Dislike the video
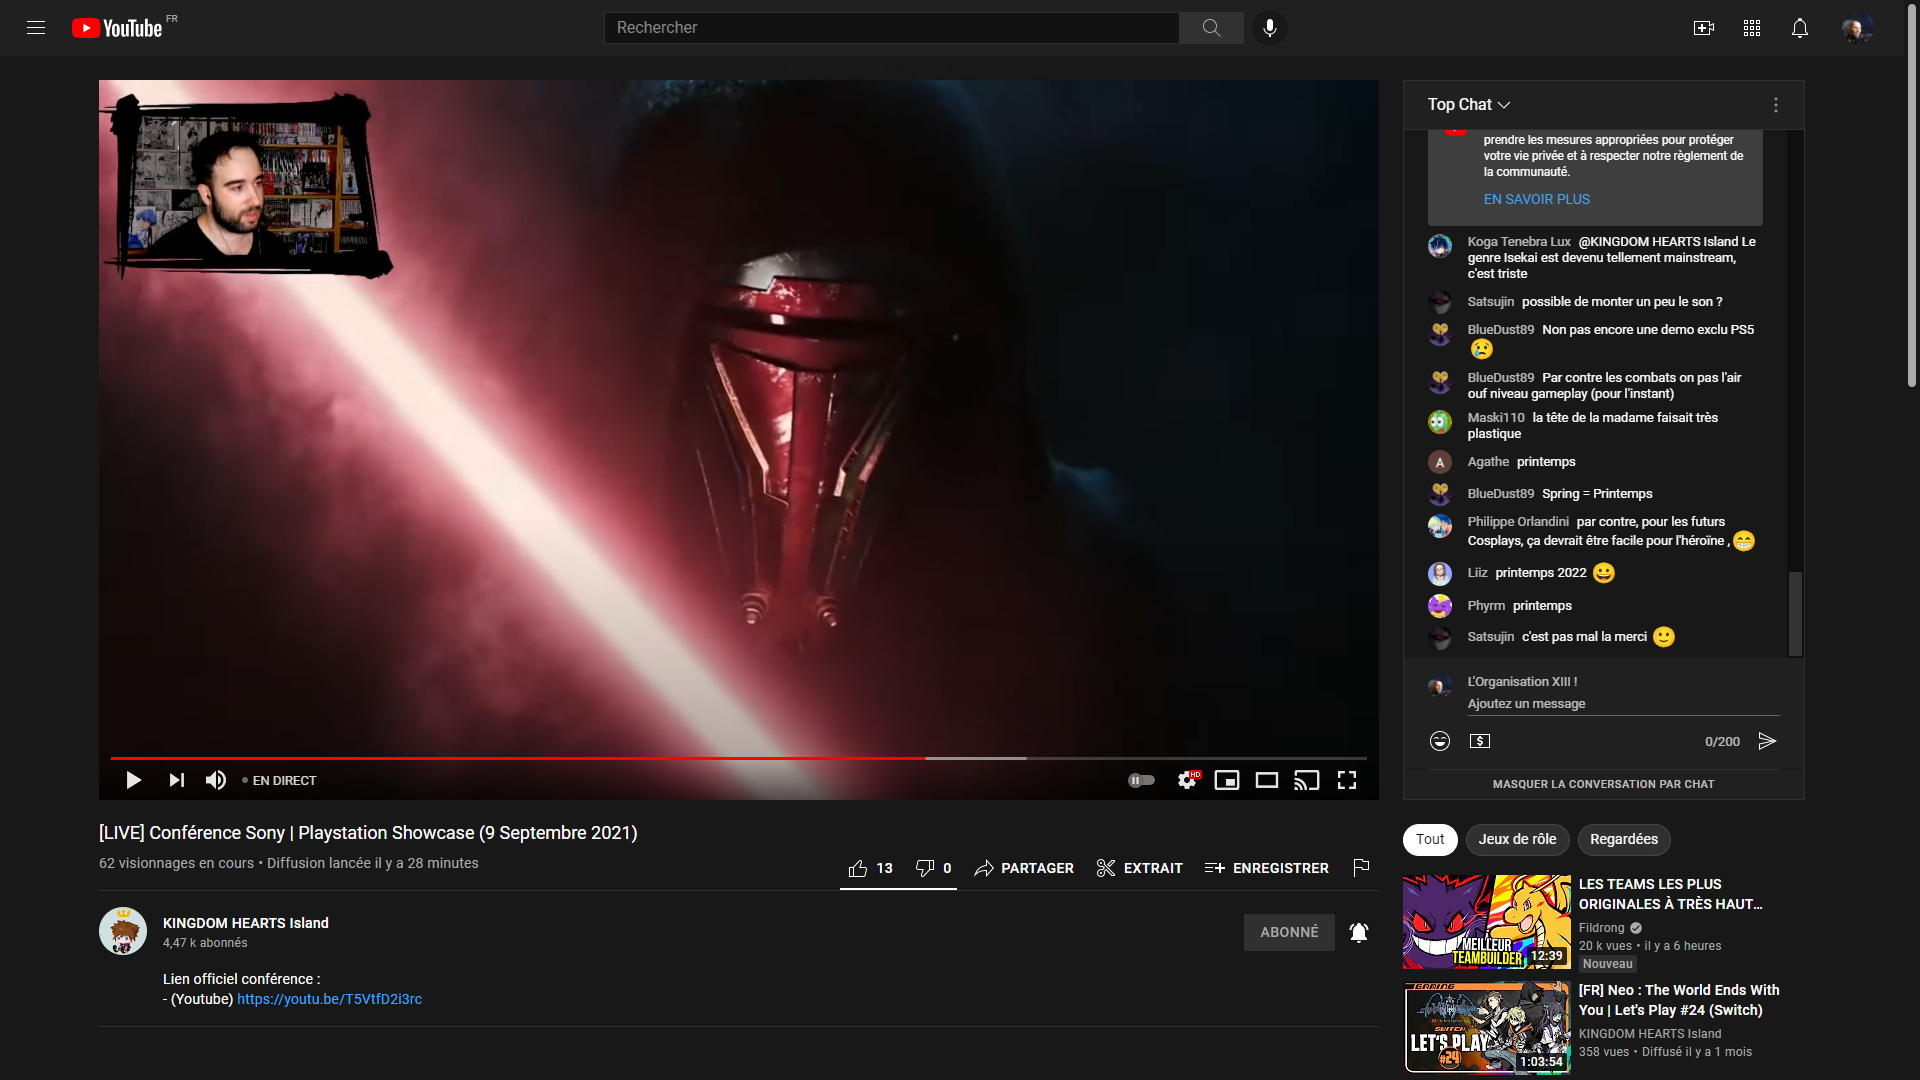The height and width of the screenshot is (1080, 1920). [933, 868]
